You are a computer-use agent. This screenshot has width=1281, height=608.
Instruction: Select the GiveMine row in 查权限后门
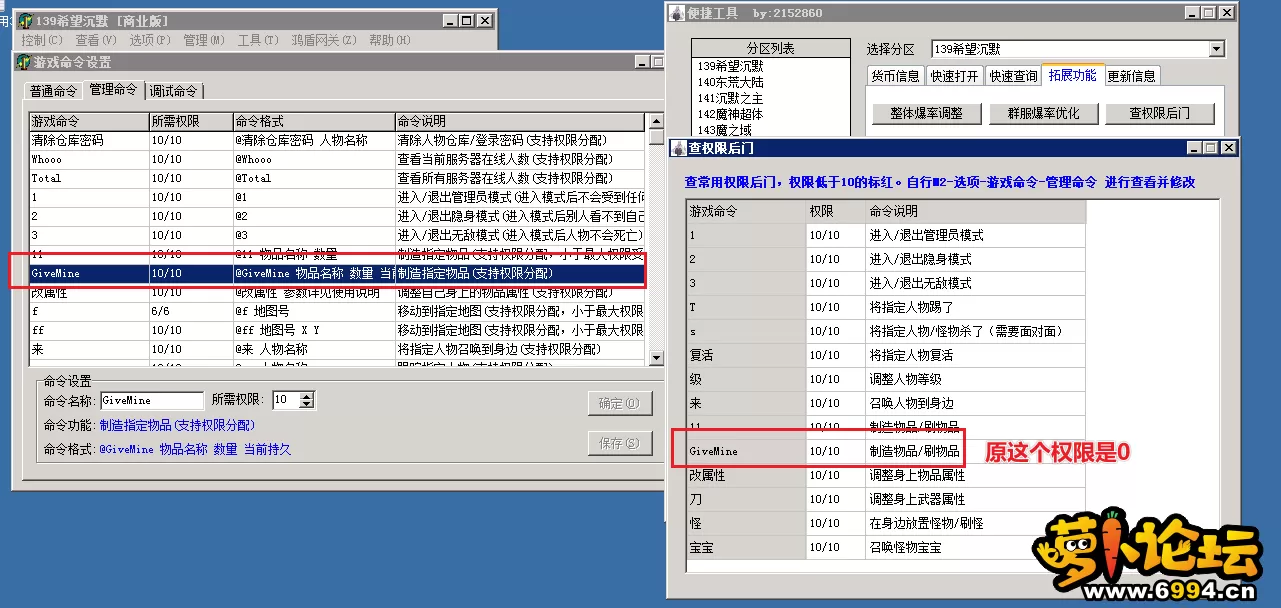[x=886, y=451]
